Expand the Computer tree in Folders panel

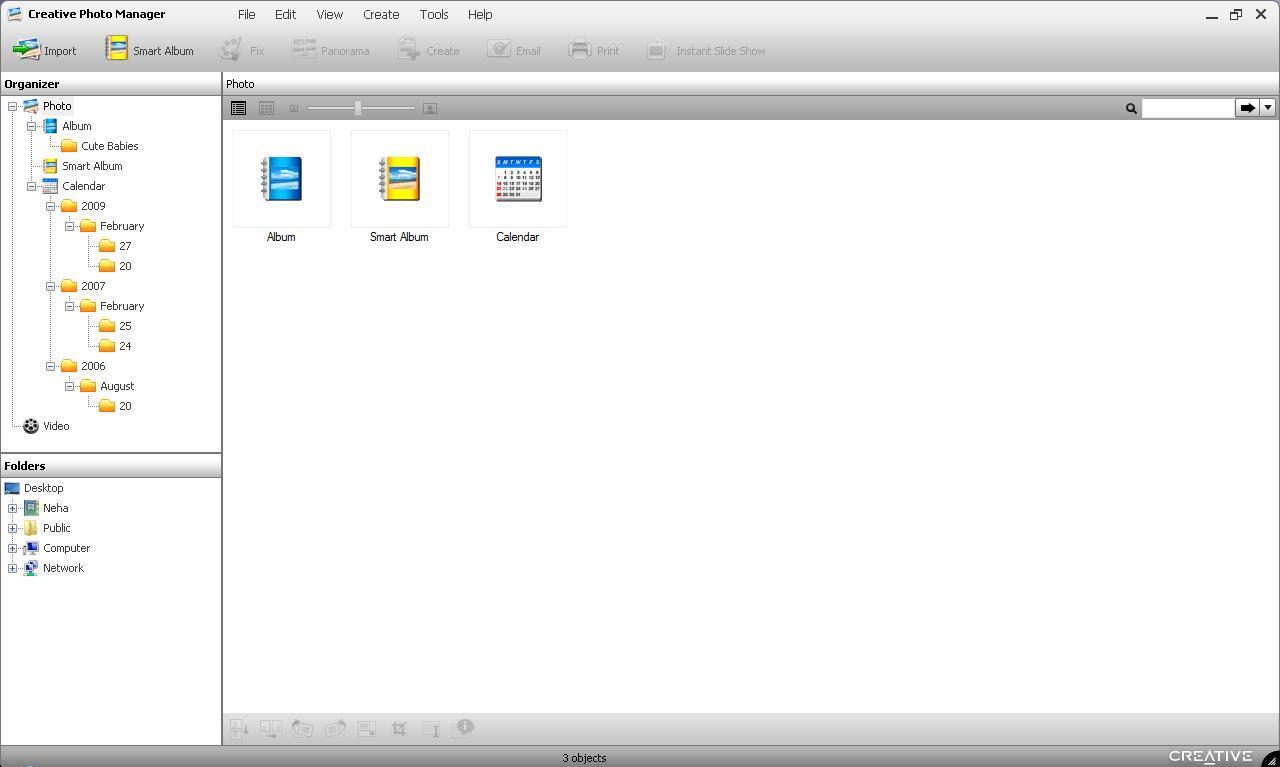click(x=12, y=548)
